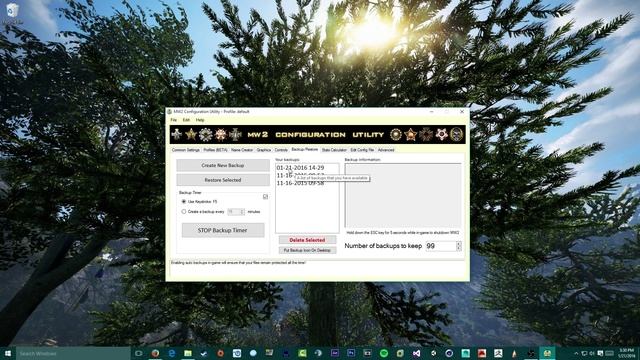Click the skull emblem at the banner's right end

pos(457,134)
